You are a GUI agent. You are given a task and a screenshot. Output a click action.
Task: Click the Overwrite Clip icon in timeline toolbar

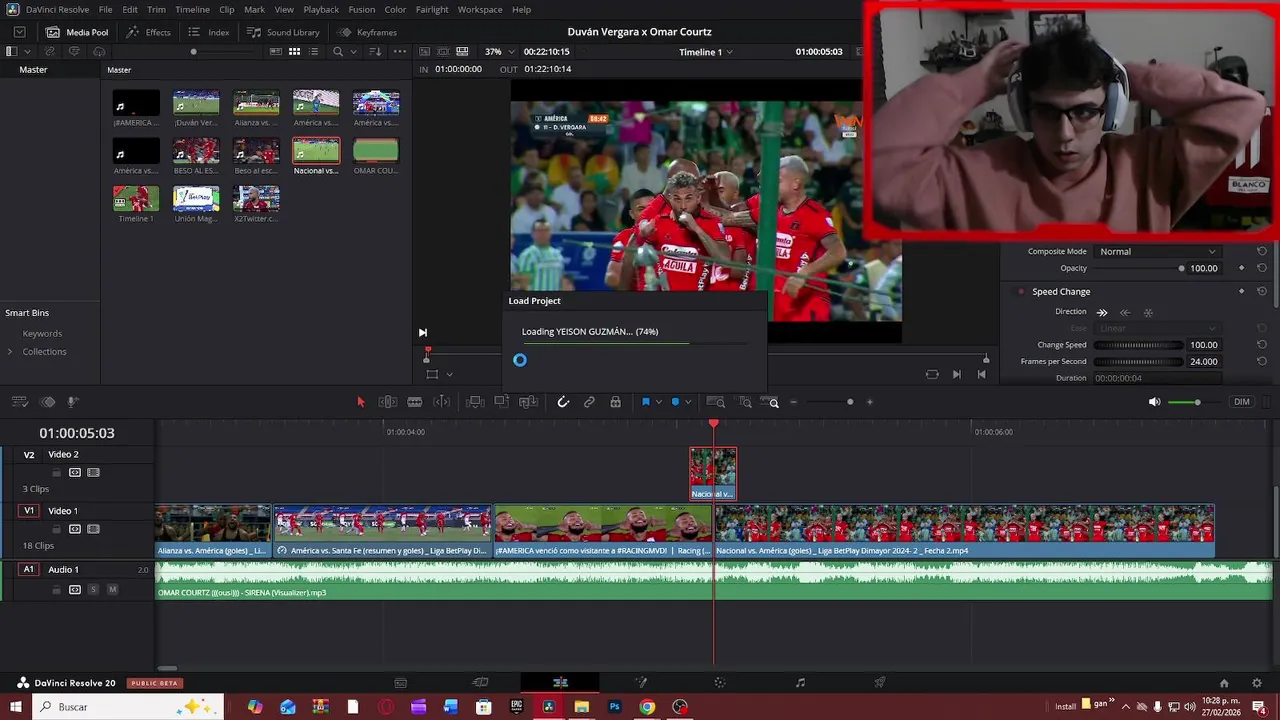[x=501, y=402]
